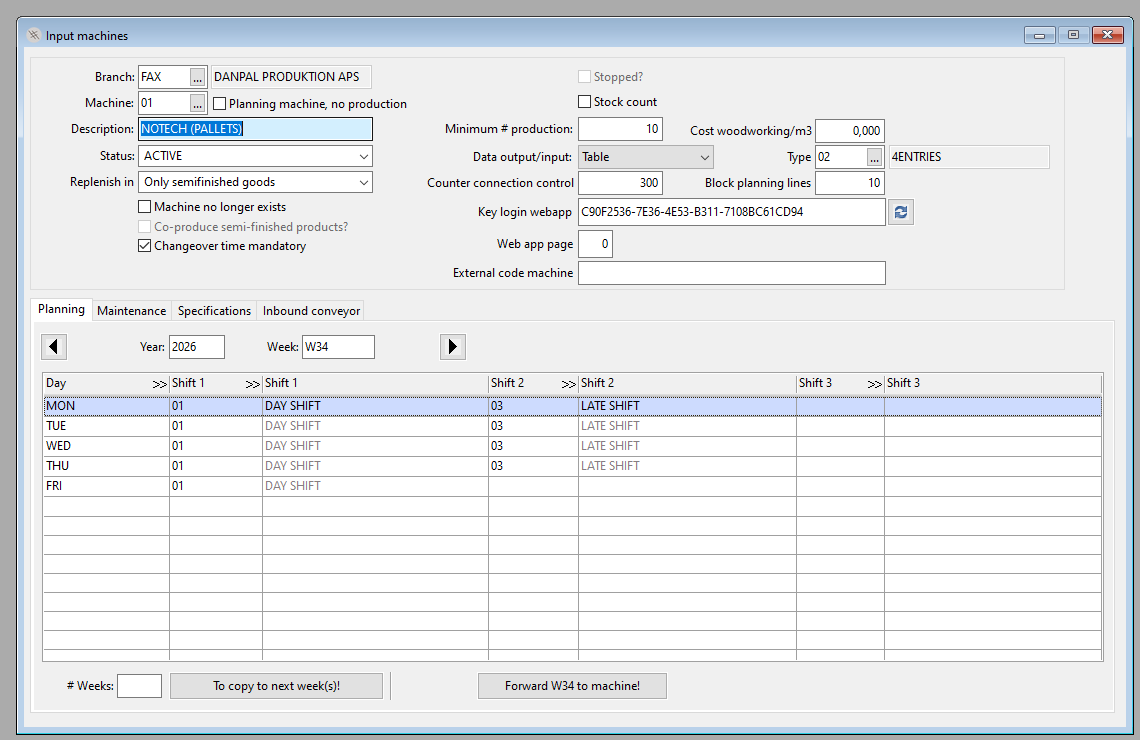Click the 4ENTRIES type description field
Screen dimensions: 1140x740
pos(969,157)
